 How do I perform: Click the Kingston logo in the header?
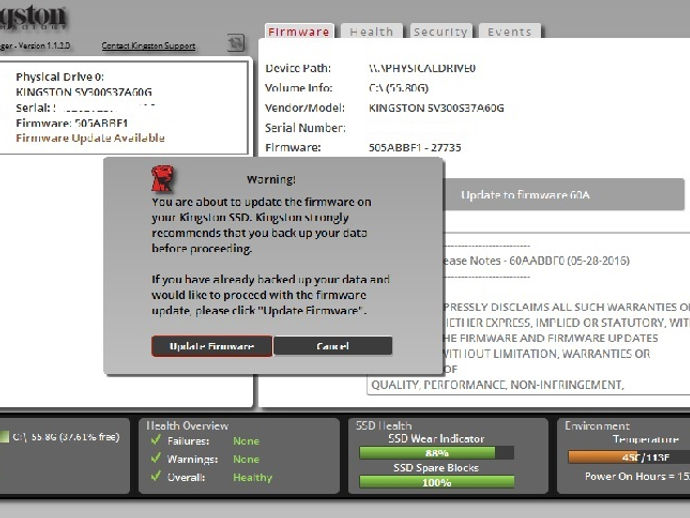point(33,18)
